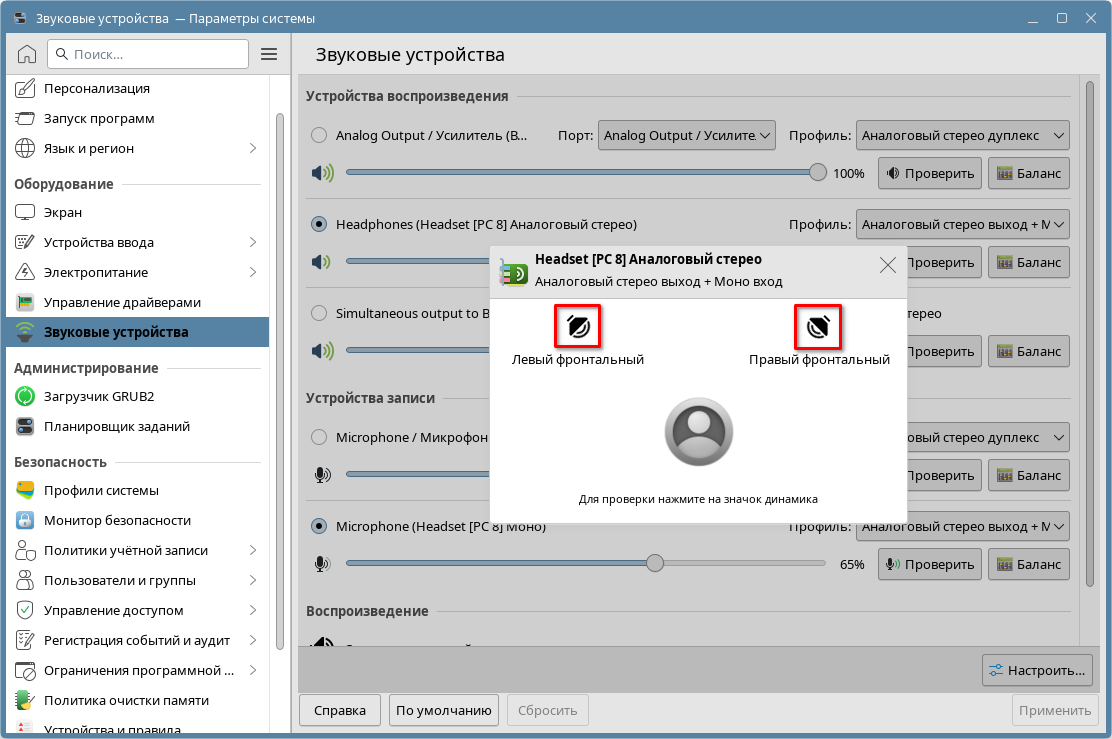Click the Справка button

[339, 710]
